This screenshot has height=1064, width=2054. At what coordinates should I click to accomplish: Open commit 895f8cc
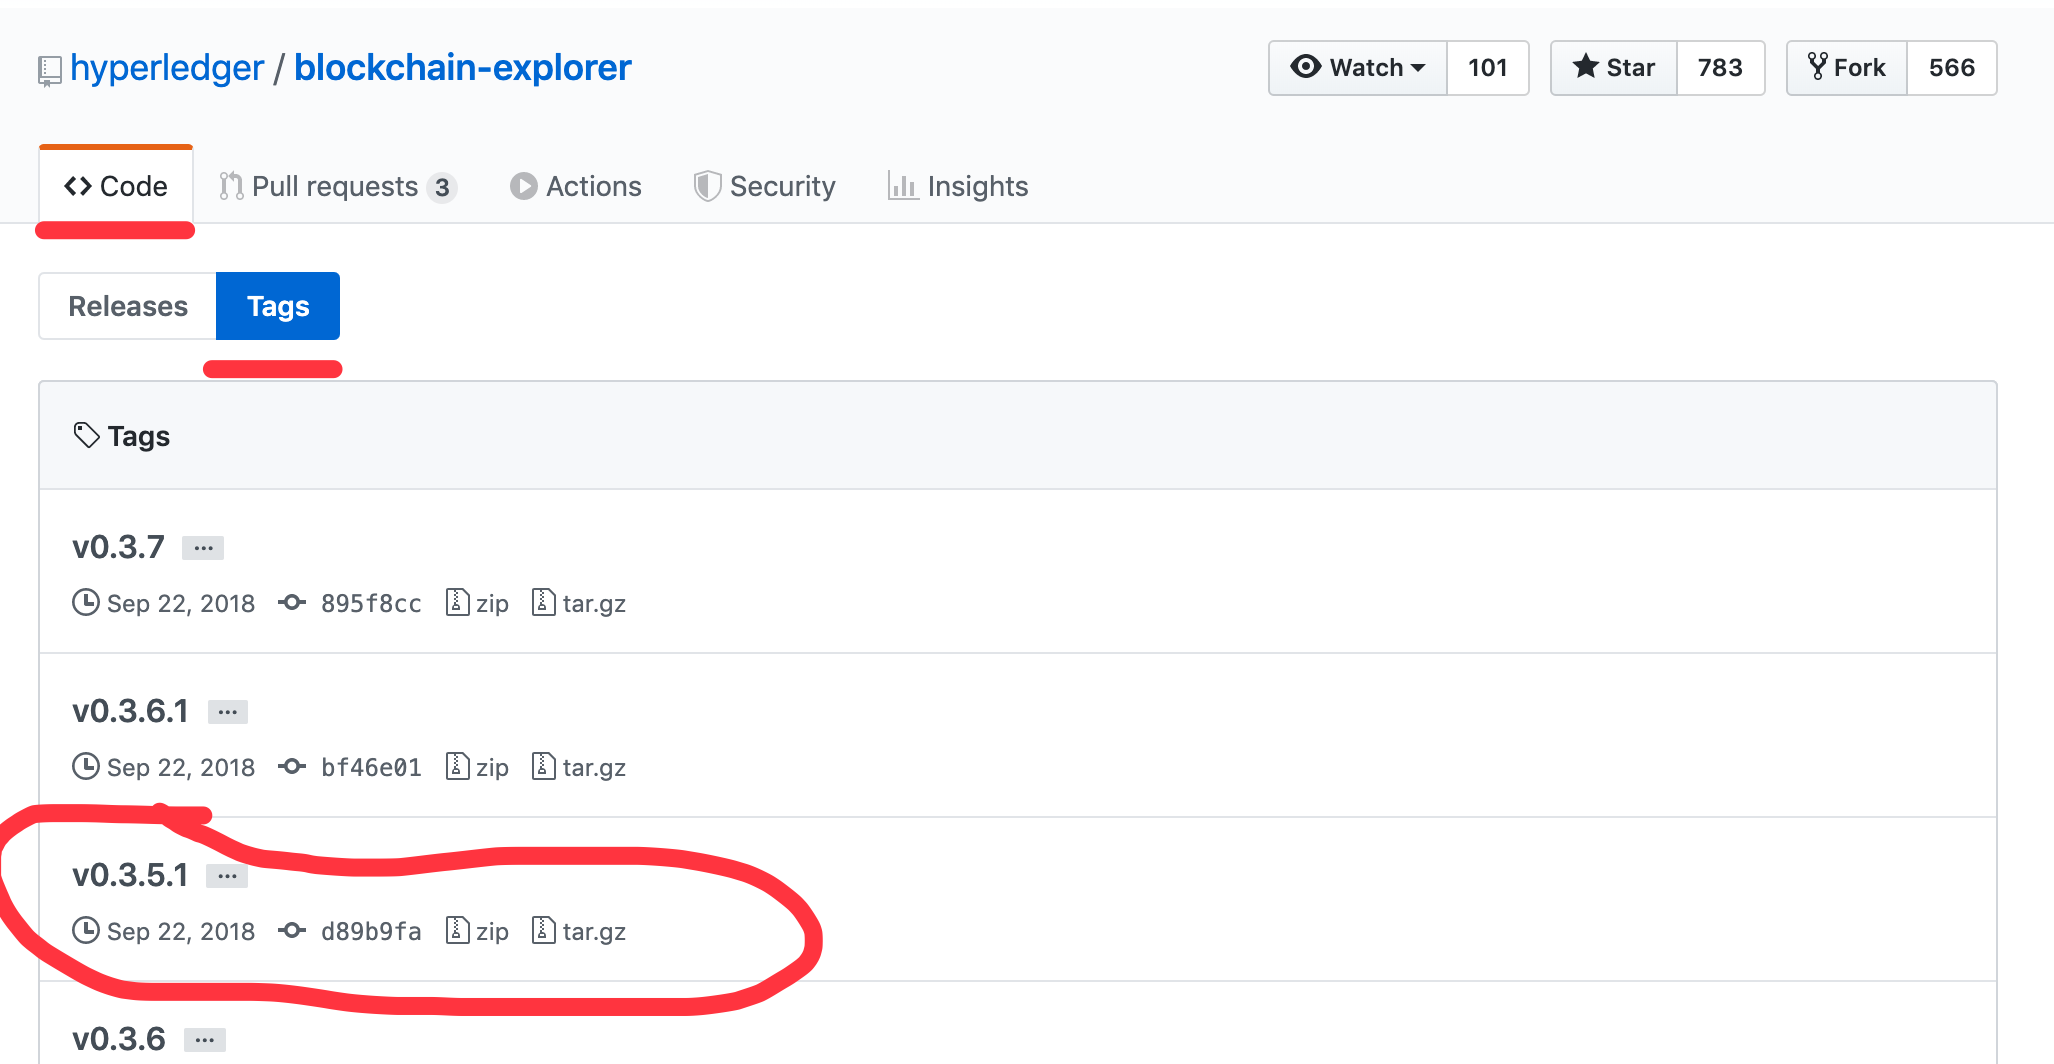(x=371, y=603)
